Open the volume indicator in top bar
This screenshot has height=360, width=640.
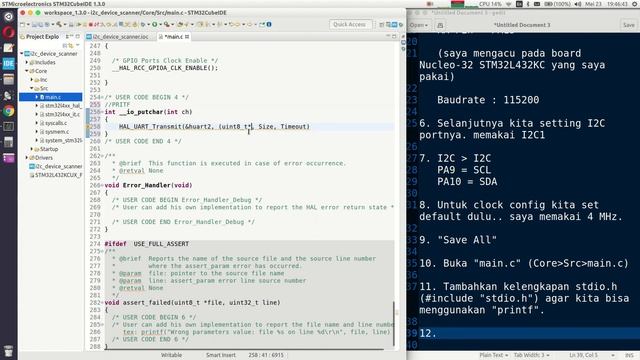pyautogui.click(x=578, y=4)
